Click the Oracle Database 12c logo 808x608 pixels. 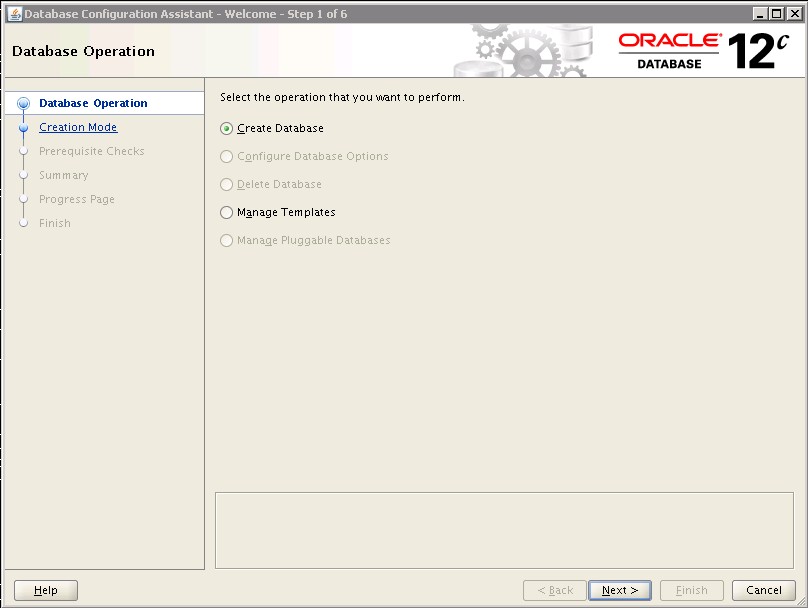[704, 51]
